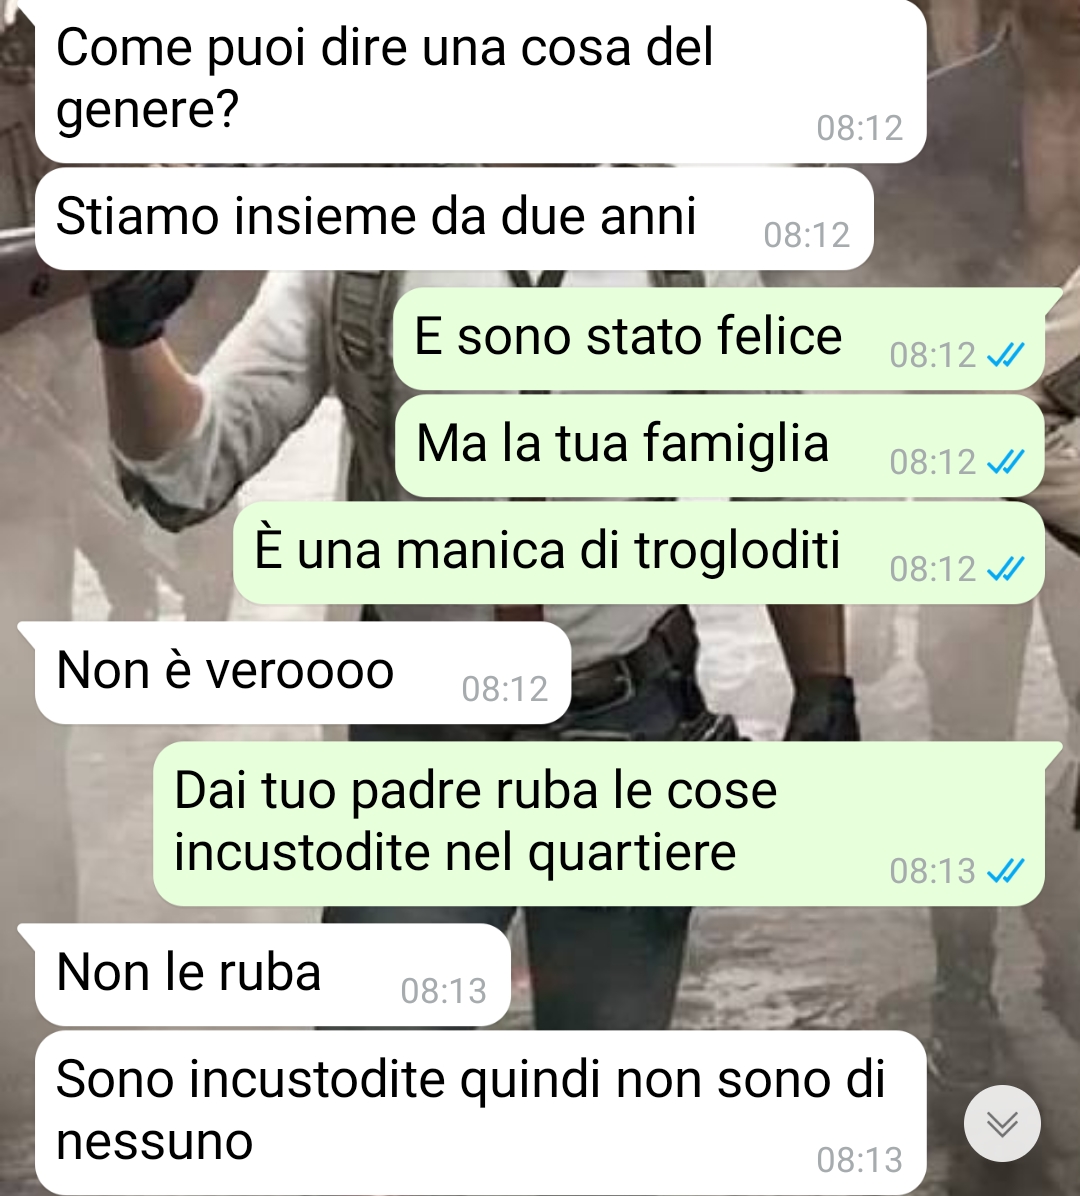Tap timestamp of 'Stiamo insieme da due anni'
Image resolution: width=1080 pixels, height=1196 pixels.
806,235
